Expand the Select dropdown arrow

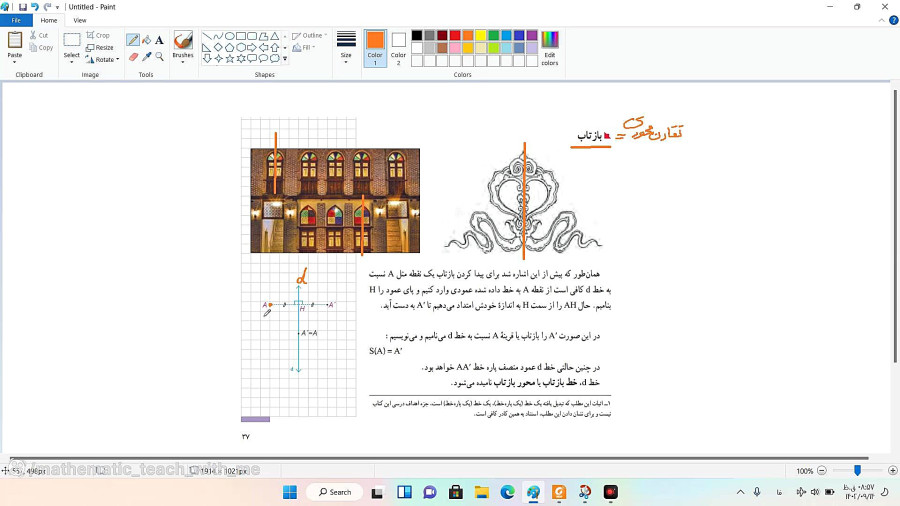coord(72,61)
